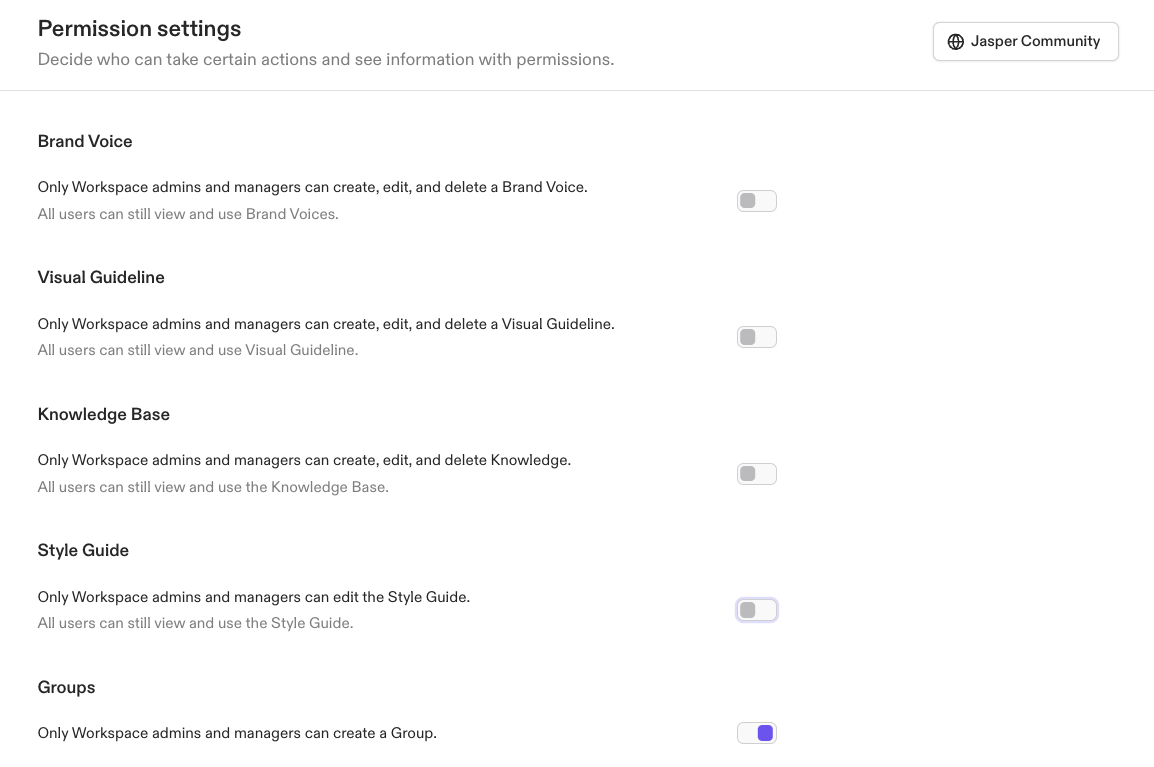1154x767 pixels.
Task: Click note 'All users can still view and use Visual Guideline.'
Action: (198, 350)
